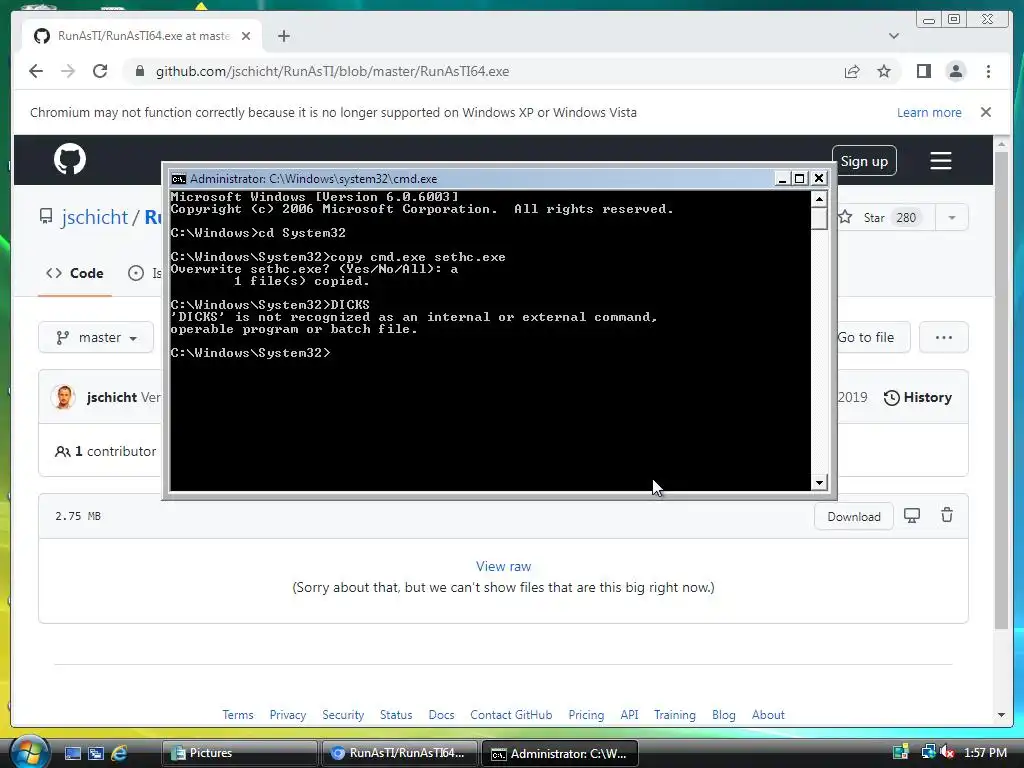
Task: Go back using the browser back arrow
Action: (36, 71)
